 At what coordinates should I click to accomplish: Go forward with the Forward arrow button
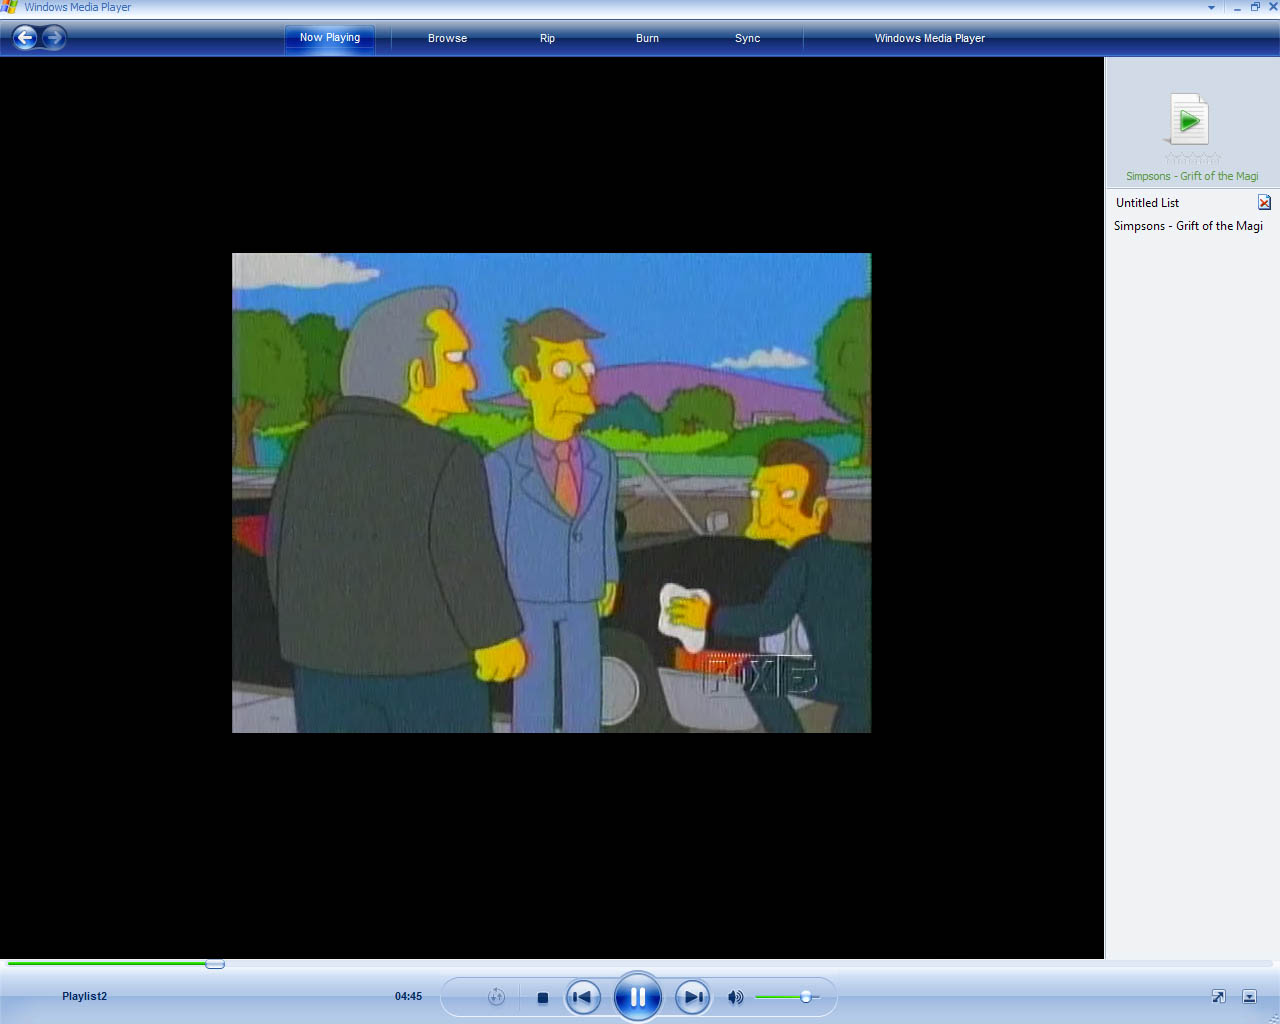pyautogui.click(x=54, y=38)
